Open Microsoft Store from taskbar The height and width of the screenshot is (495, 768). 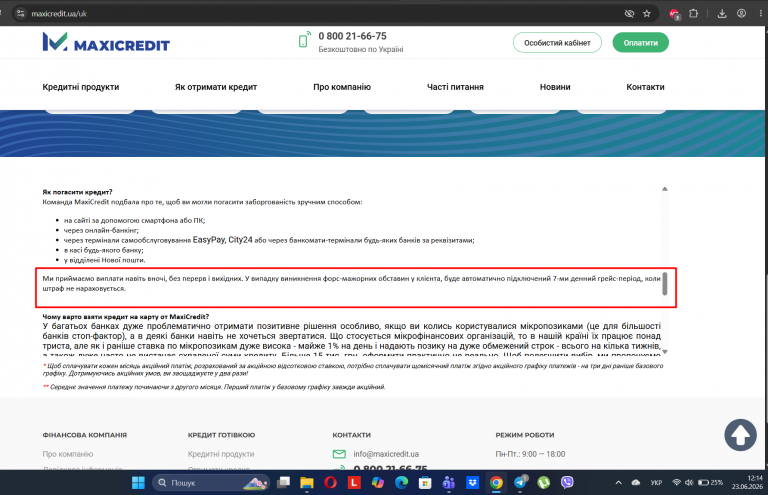point(425,483)
